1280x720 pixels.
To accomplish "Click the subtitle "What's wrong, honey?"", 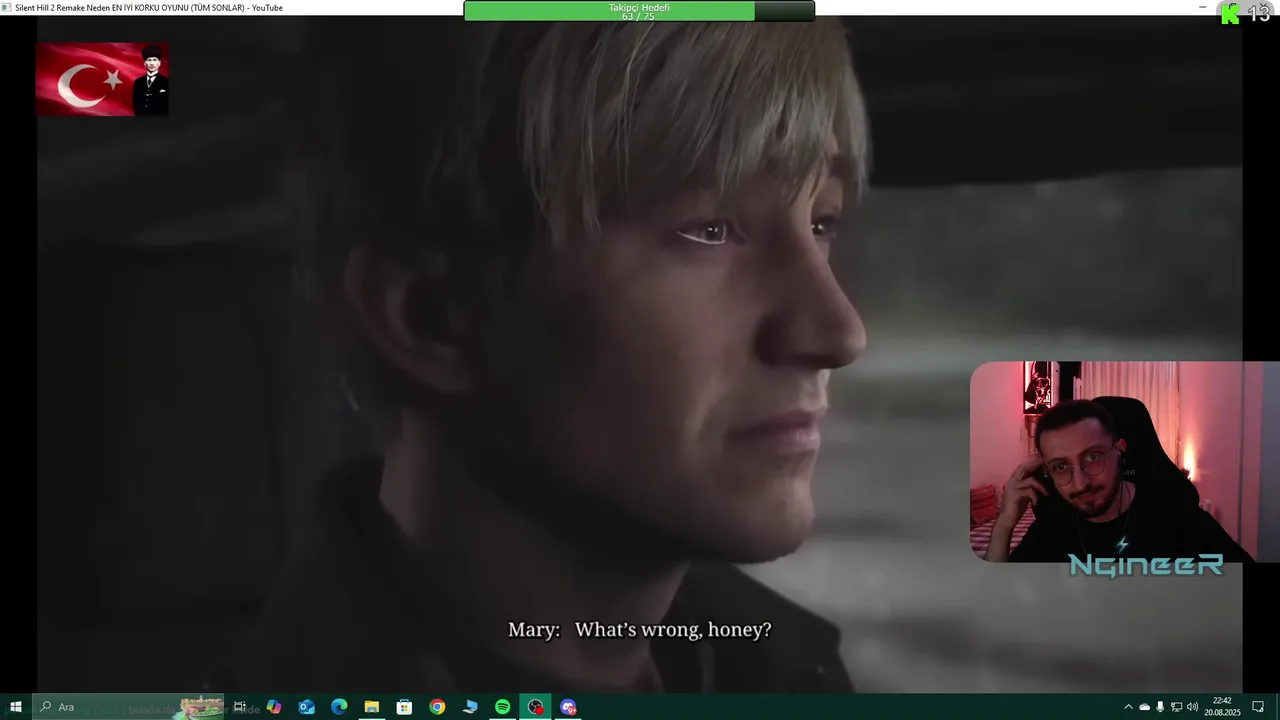I will click(673, 630).
